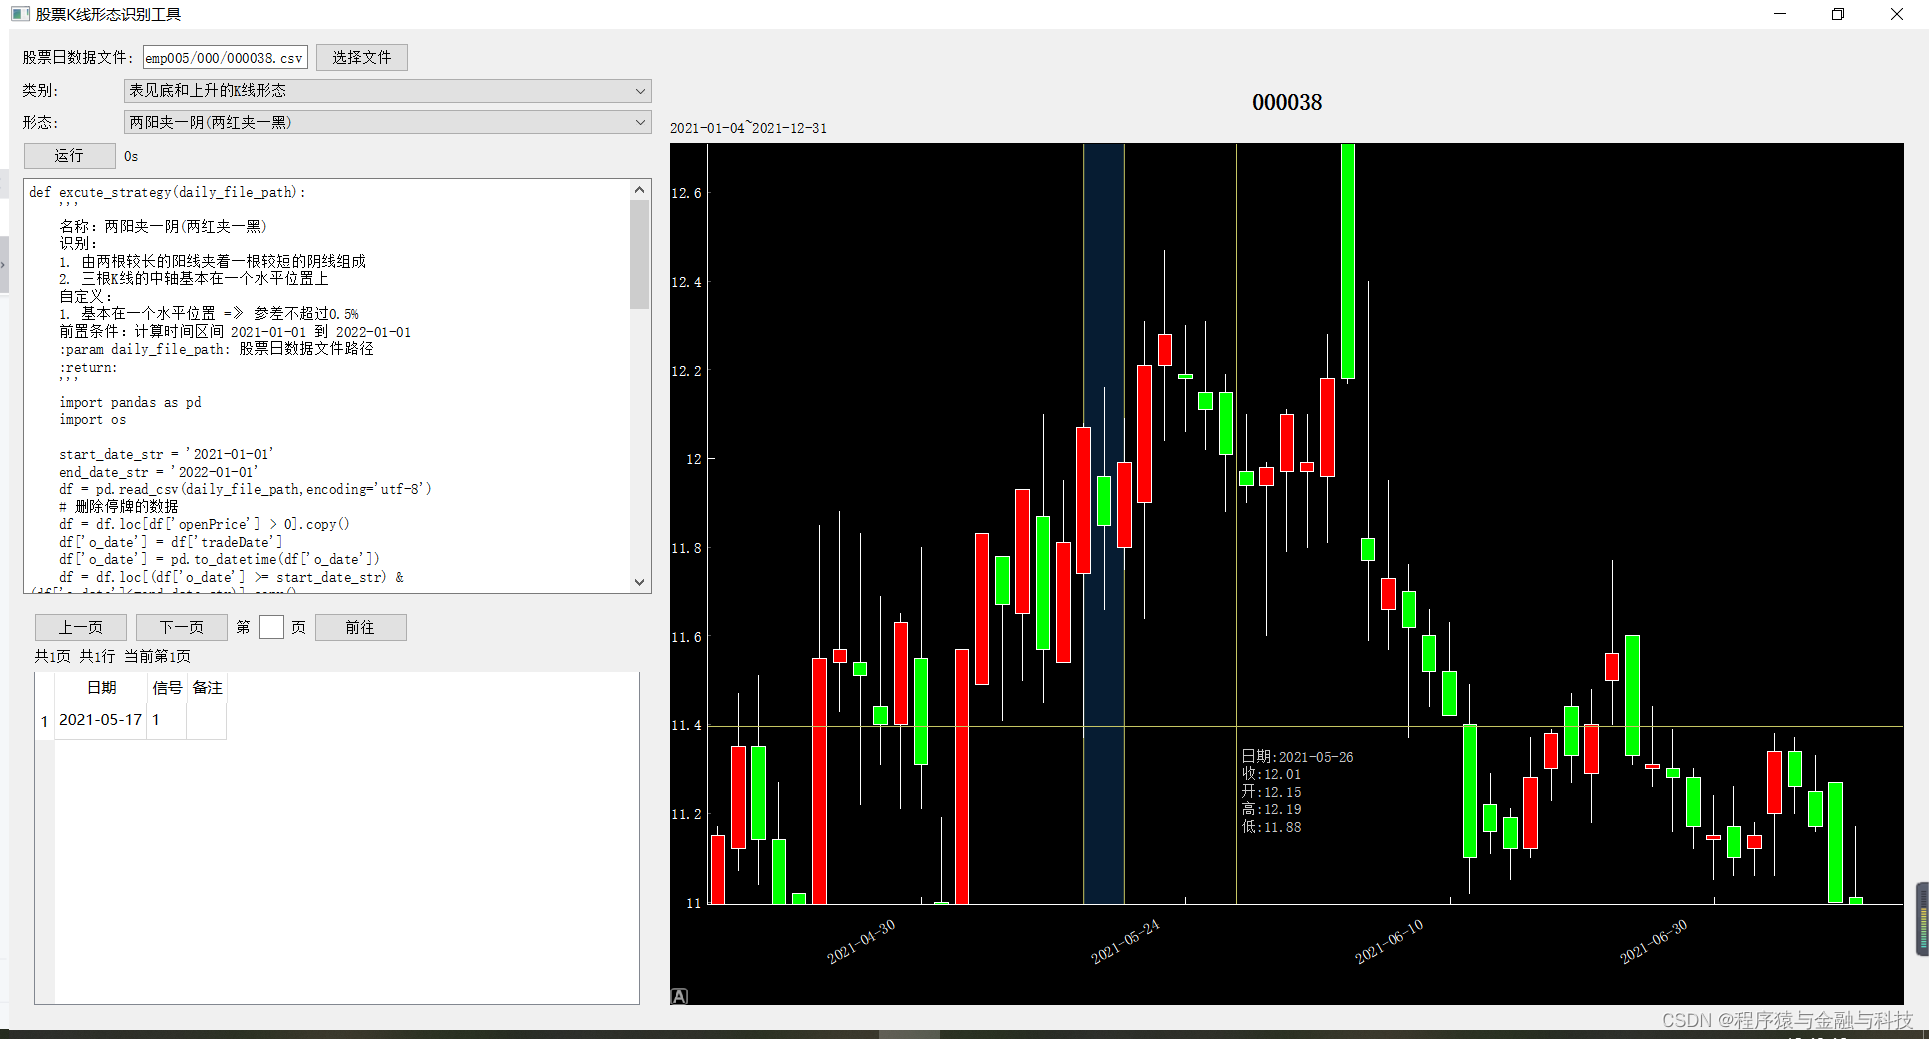Click the page number input box
Screen dimensions: 1929x1039
pyautogui.click(x=271, y=627)
